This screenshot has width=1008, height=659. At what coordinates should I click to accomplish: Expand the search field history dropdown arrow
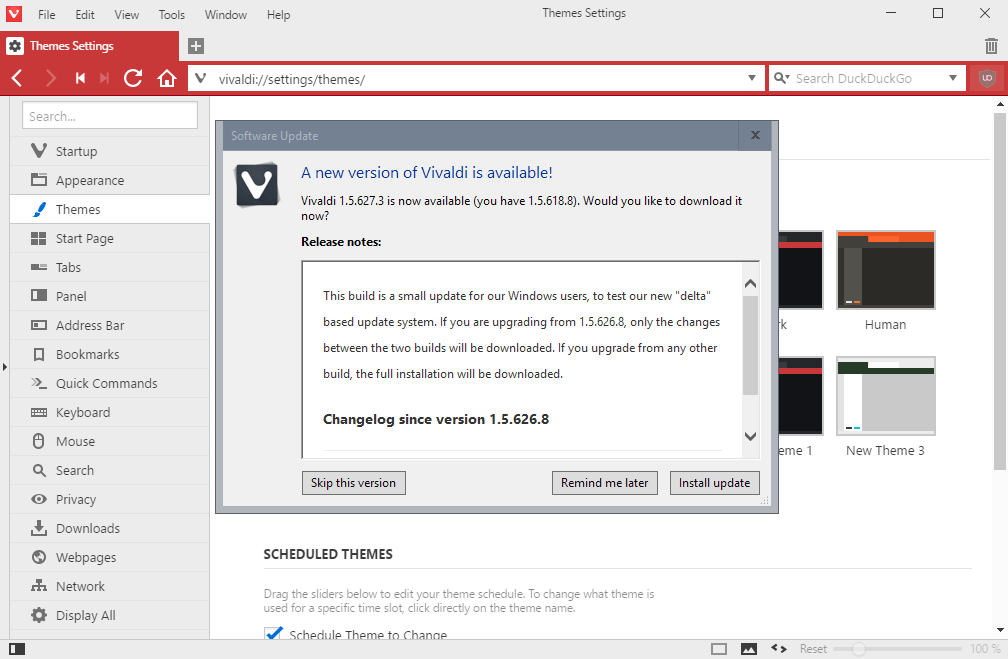953,78
